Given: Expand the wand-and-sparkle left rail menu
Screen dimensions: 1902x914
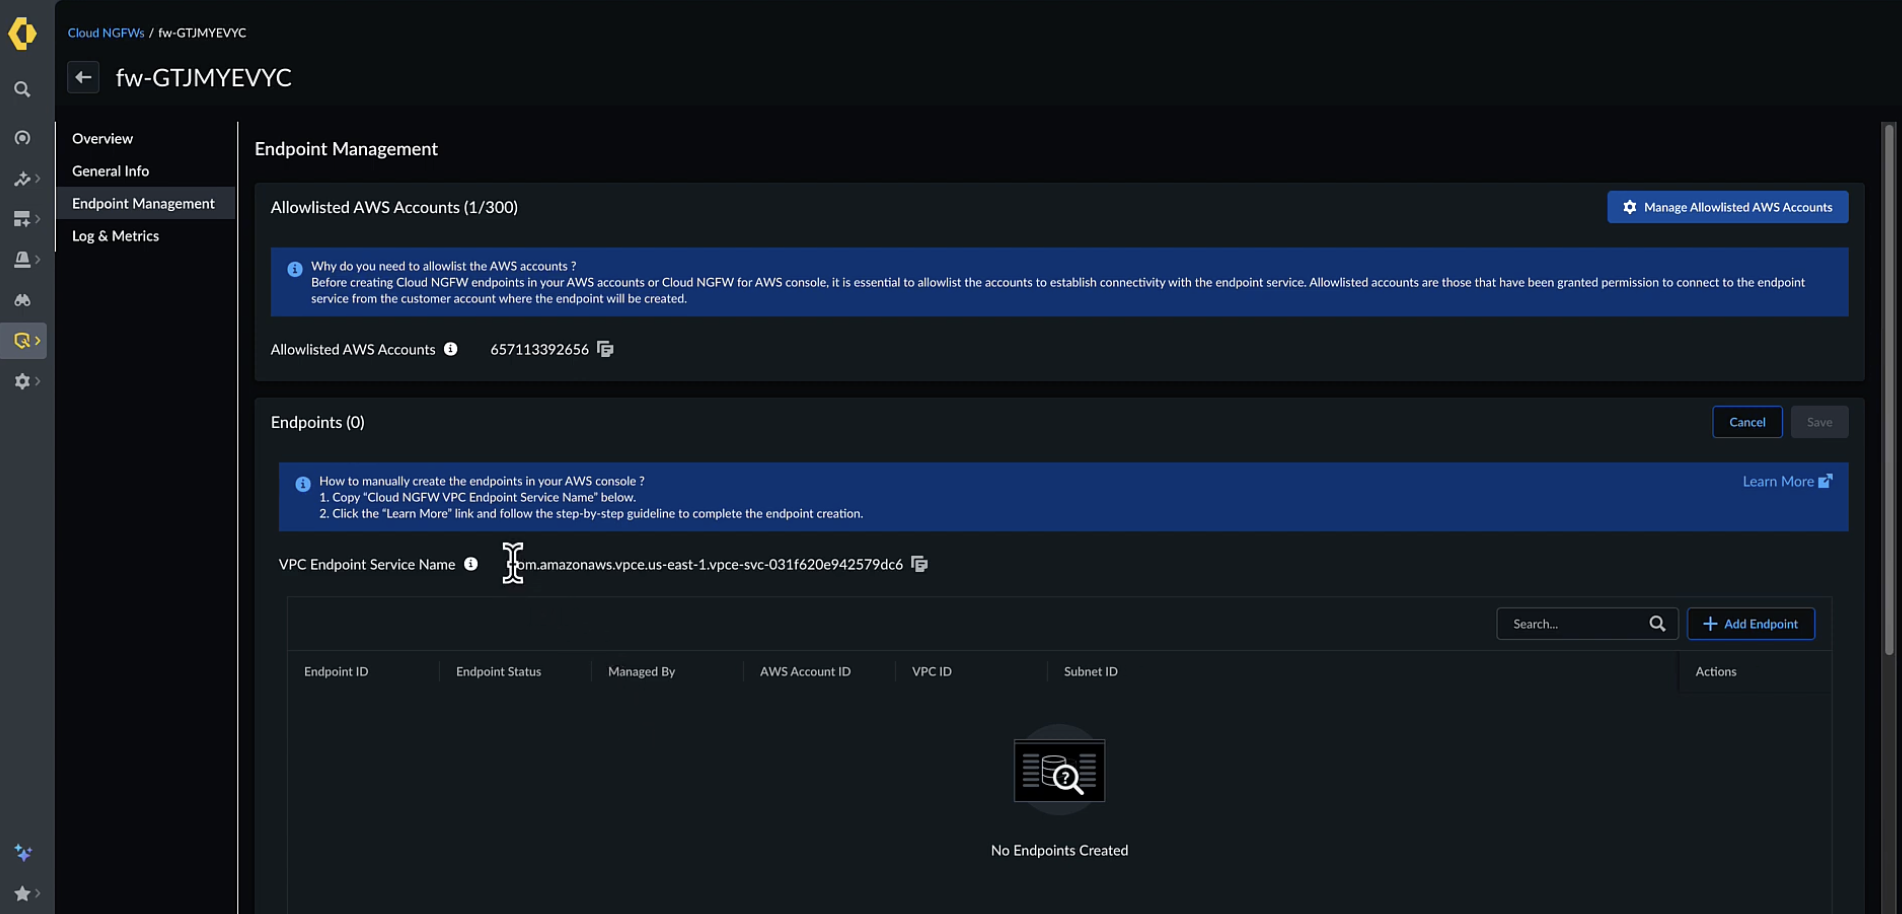Looking at the screenshot, I should [26, 179].
